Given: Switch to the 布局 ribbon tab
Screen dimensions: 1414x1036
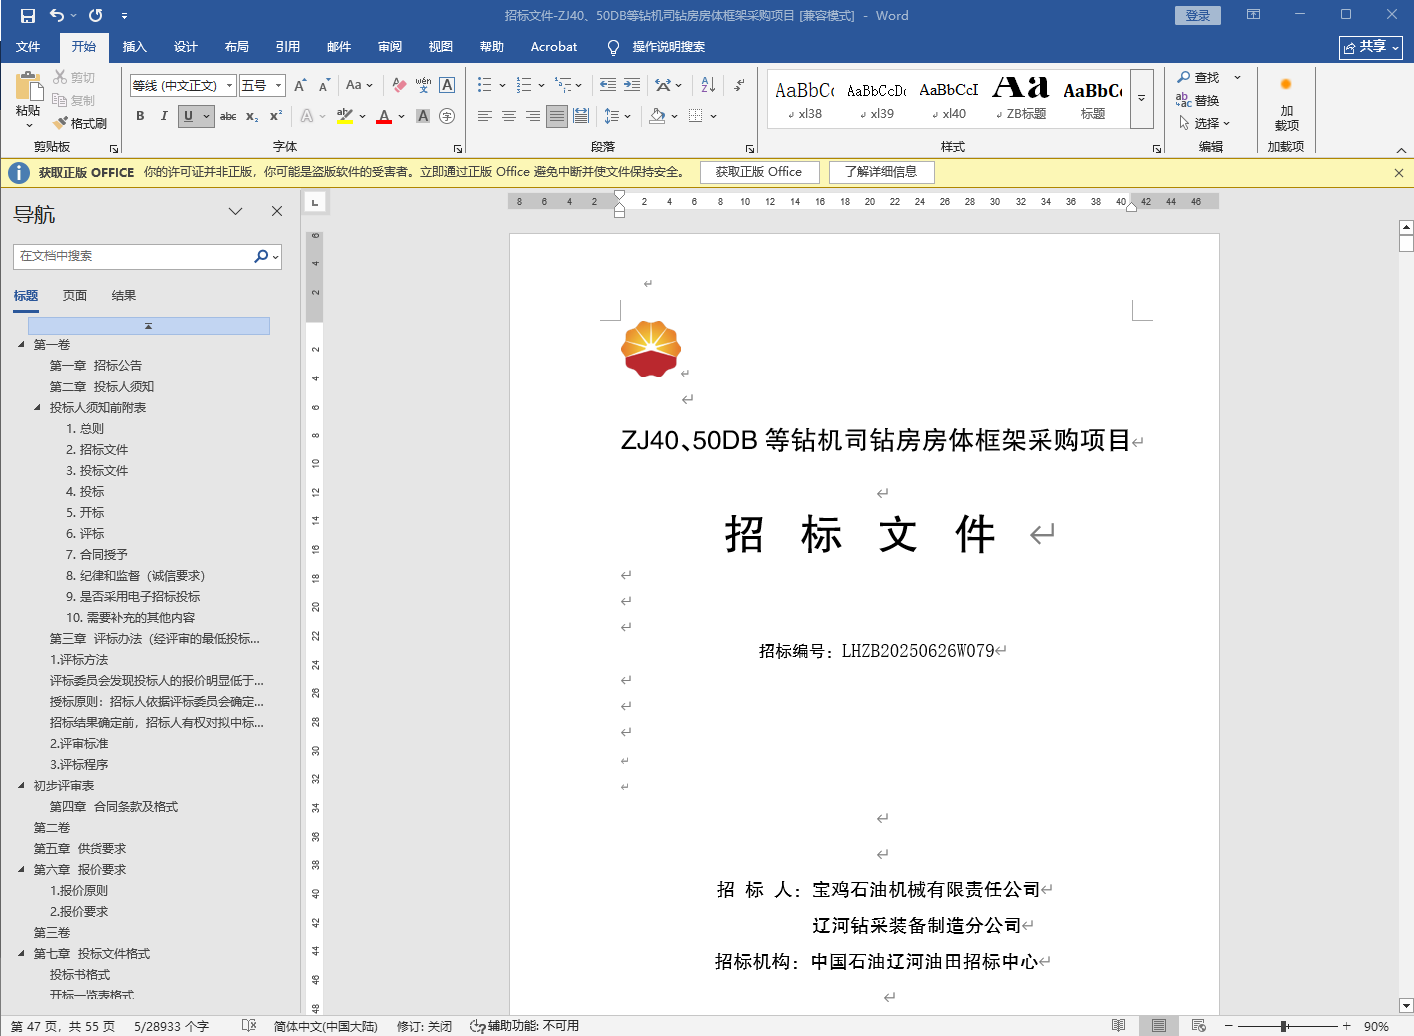Looking at the screenshot, I should click(237, 47).
